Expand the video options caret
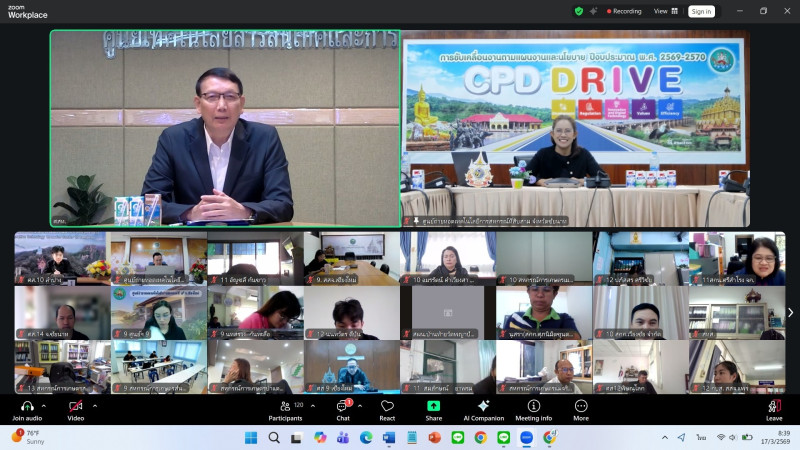Viewport: 800px width, 450px height. click(x=95, y=405)
